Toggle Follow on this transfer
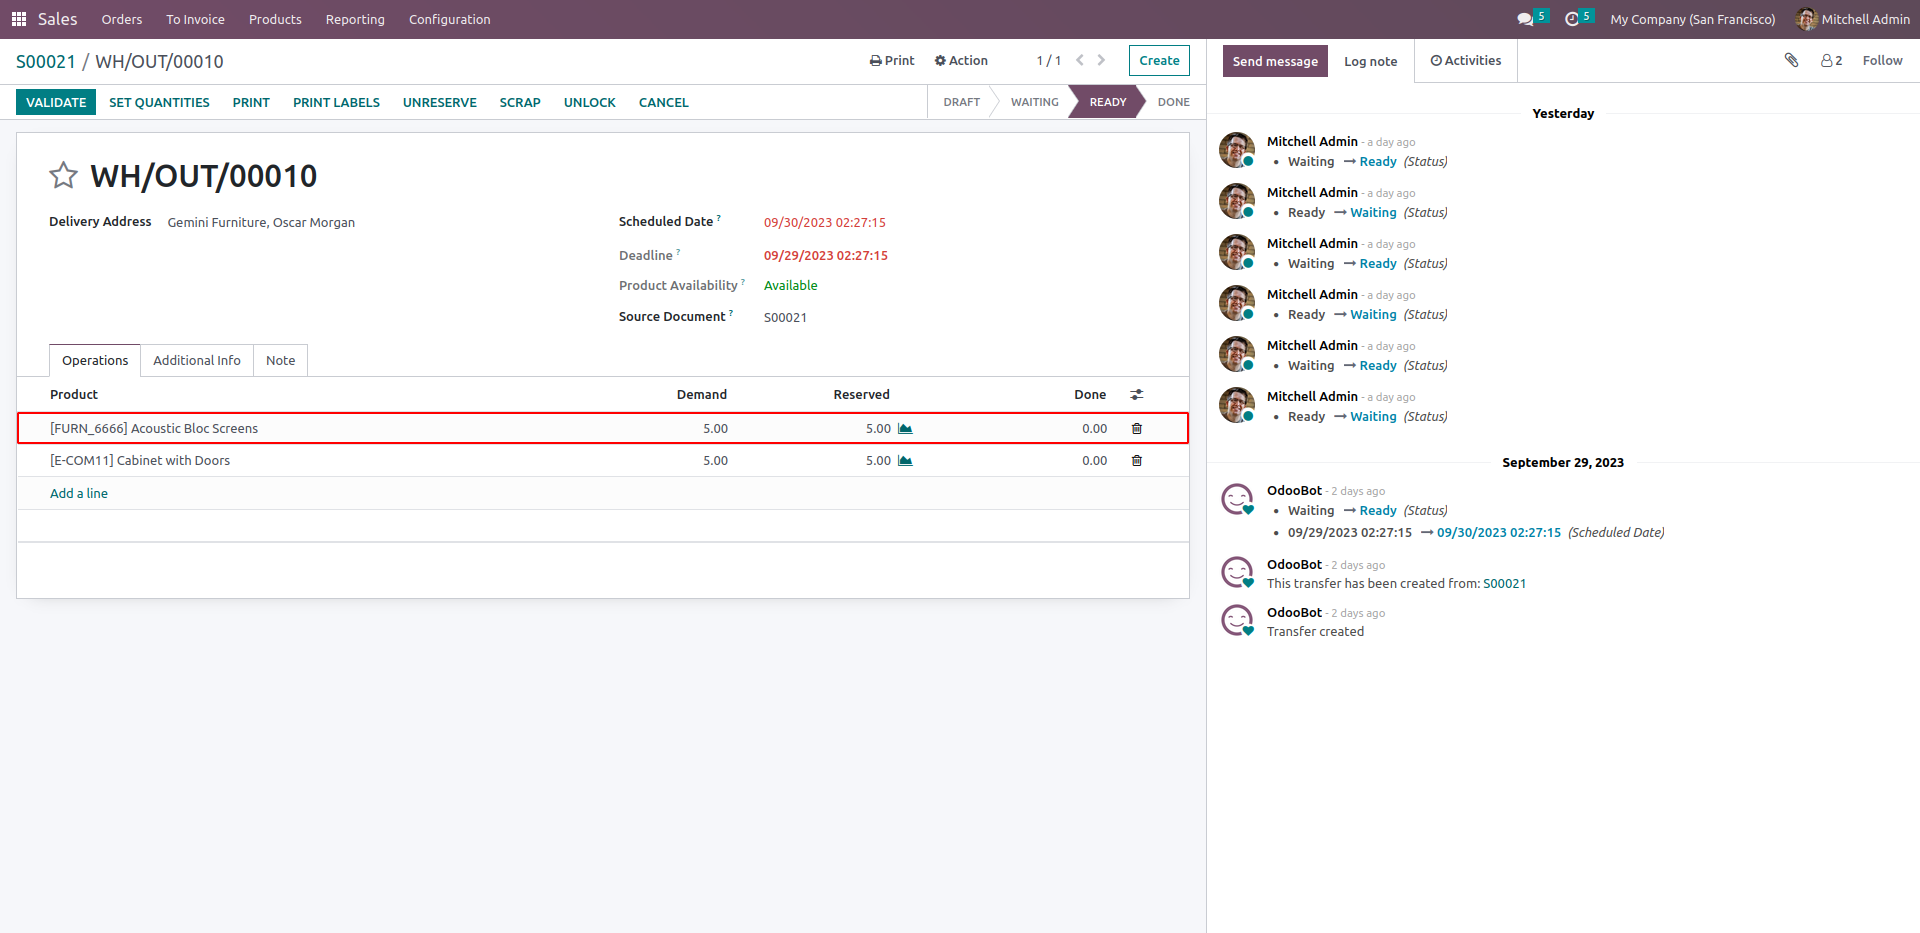 pyautogui.click(x=1882, y=61)
